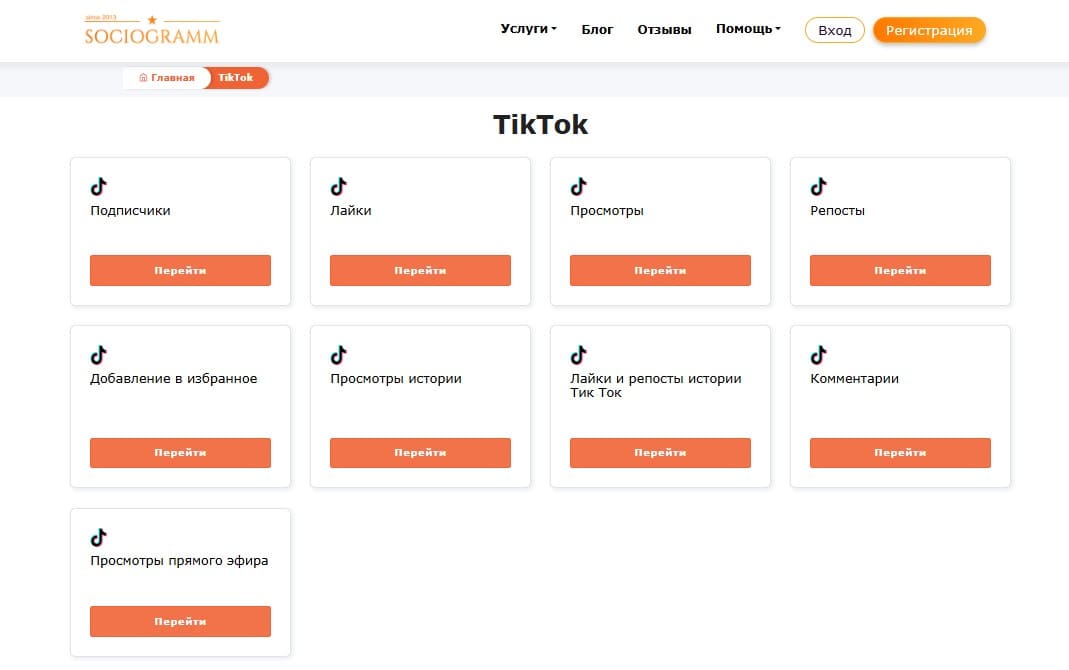Click the TikTok page heading
The width and height of the screenshot is (1069, 670).
pyautogui.click(x=540, y=125)
